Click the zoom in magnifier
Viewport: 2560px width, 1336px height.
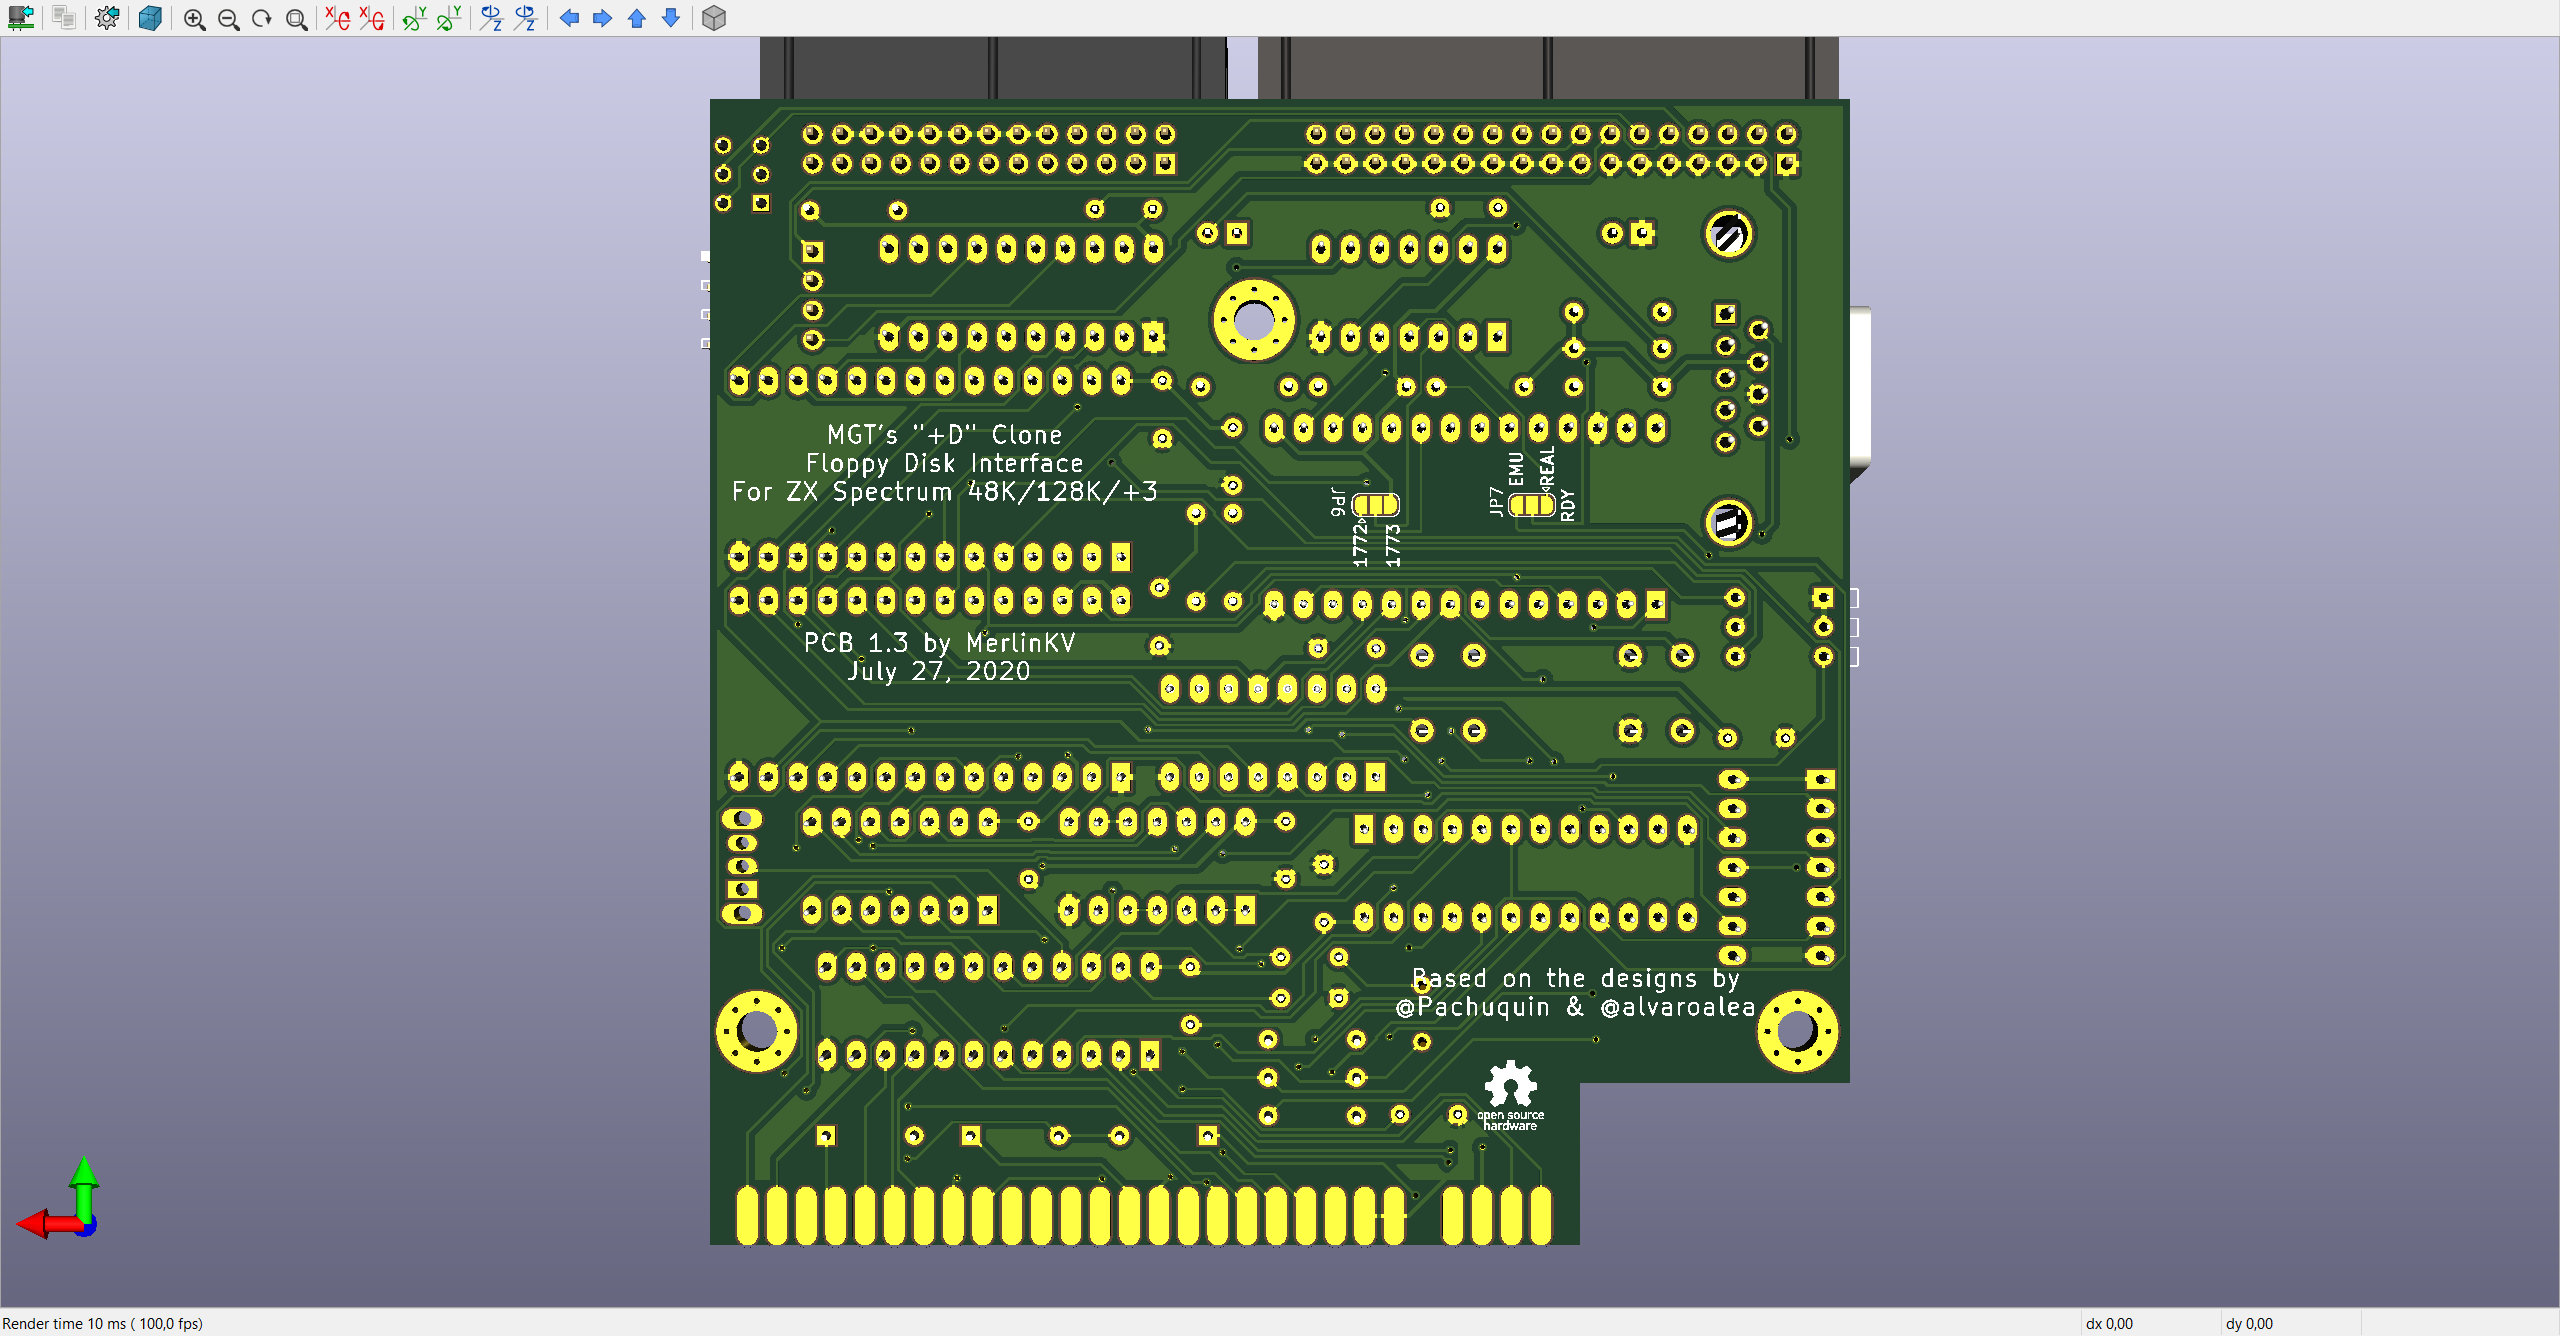coord(194,19)
